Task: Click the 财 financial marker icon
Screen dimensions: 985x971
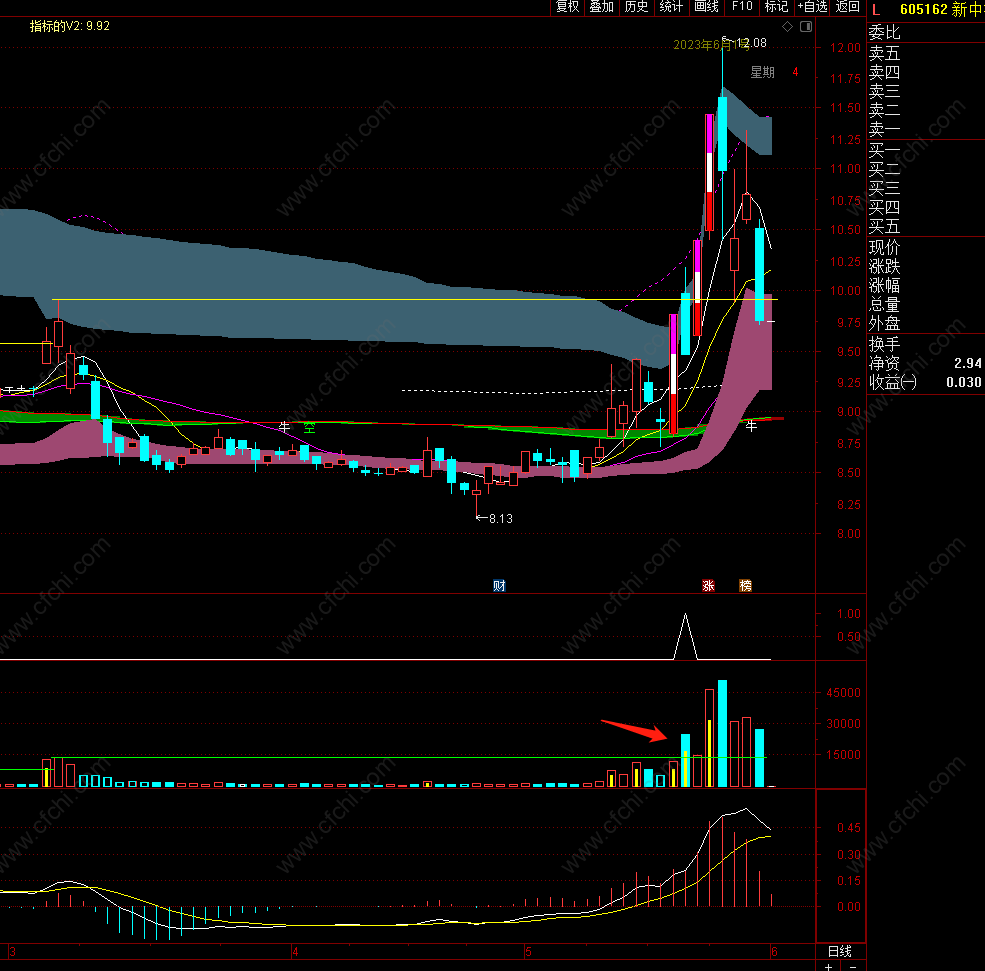Action: click(499, 585)
